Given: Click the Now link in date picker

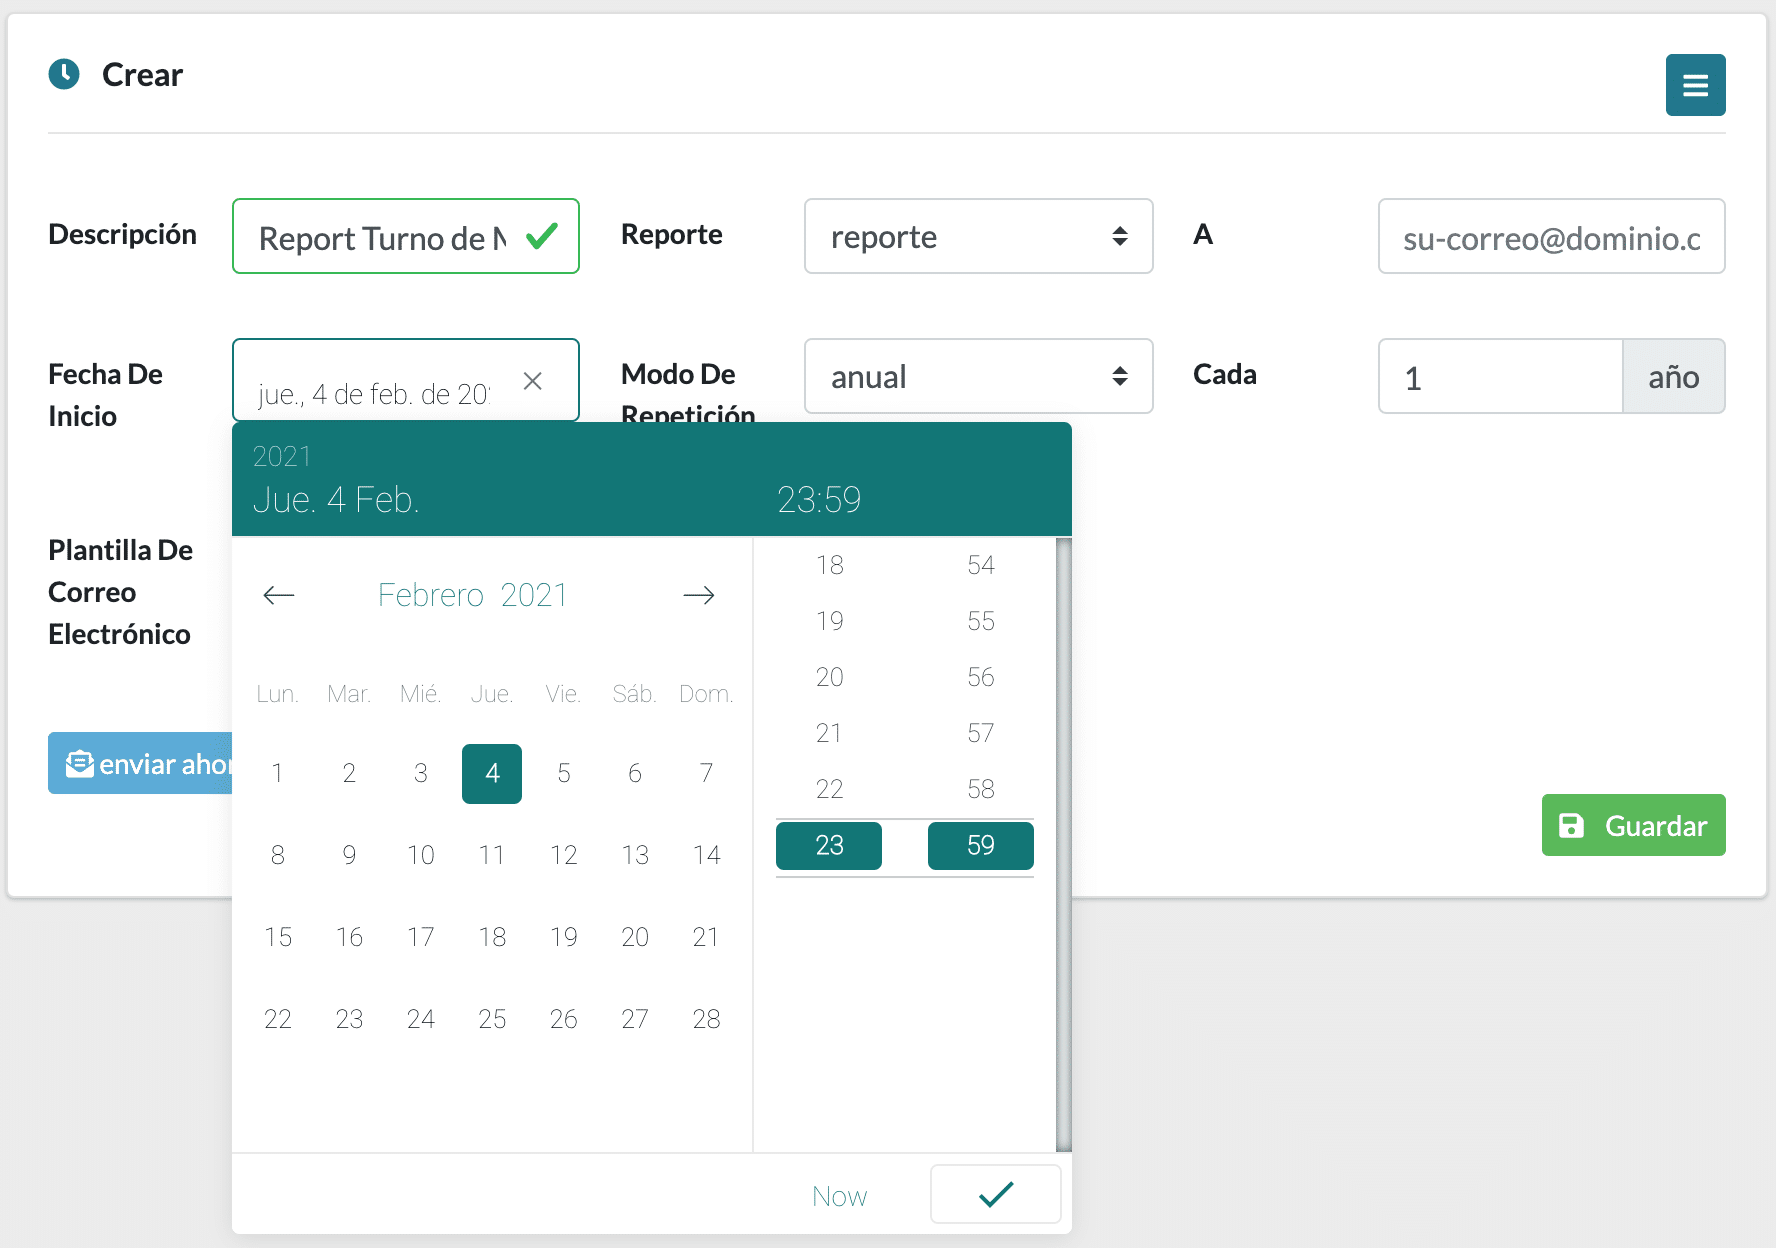Looking at the screenshot, I should tap(839, 1196).
